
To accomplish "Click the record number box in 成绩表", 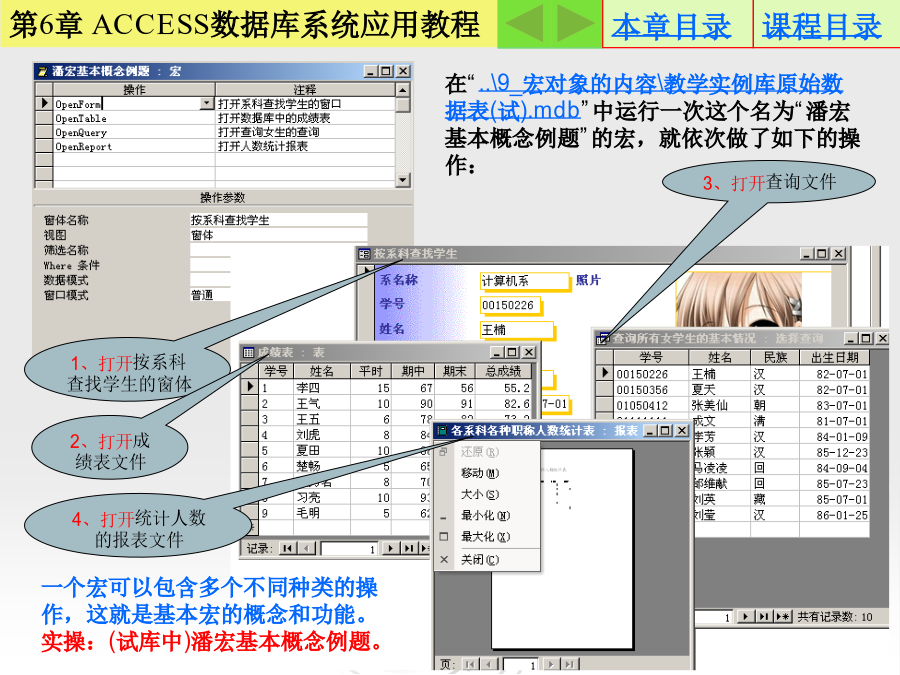I will [x=348, y=549].
